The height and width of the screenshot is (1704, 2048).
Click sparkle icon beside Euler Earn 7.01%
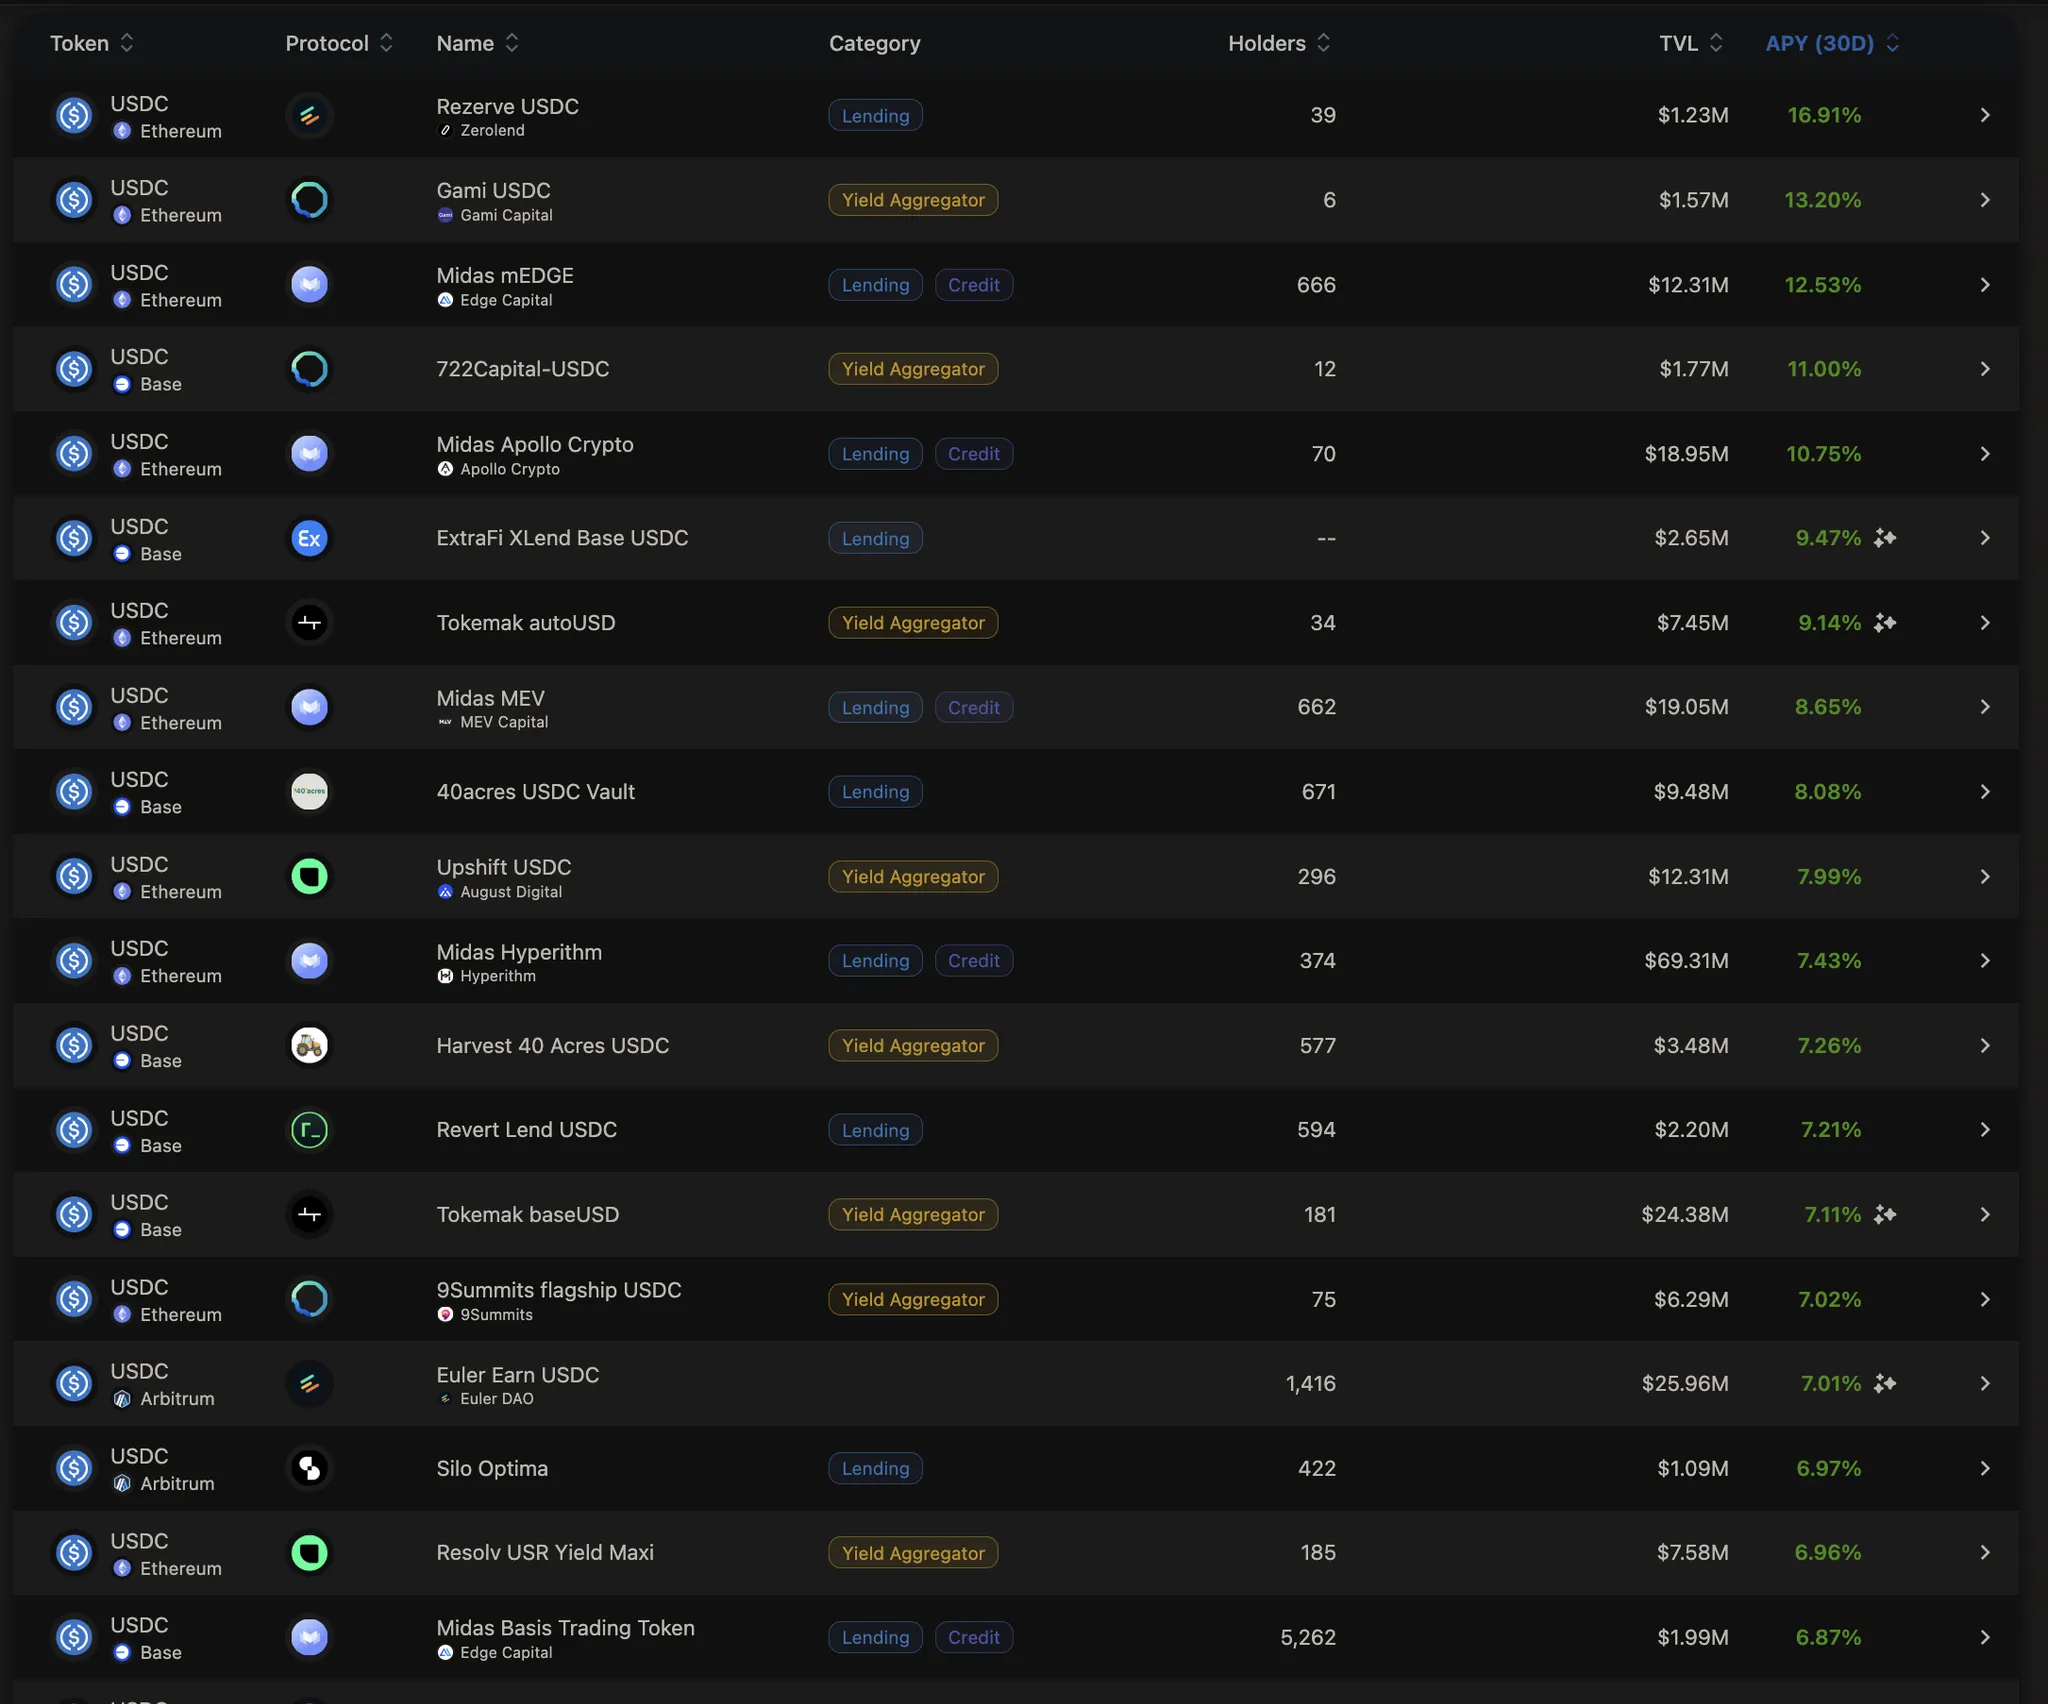(x=1885, y=1384)
